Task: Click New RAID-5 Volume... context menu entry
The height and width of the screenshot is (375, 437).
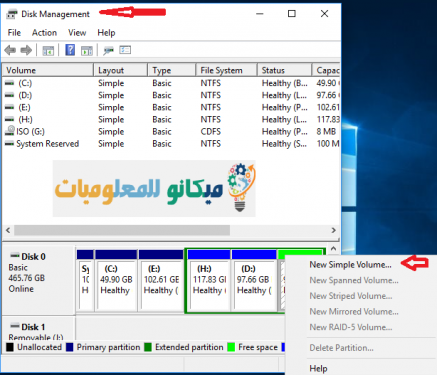Action: [351, 327]
